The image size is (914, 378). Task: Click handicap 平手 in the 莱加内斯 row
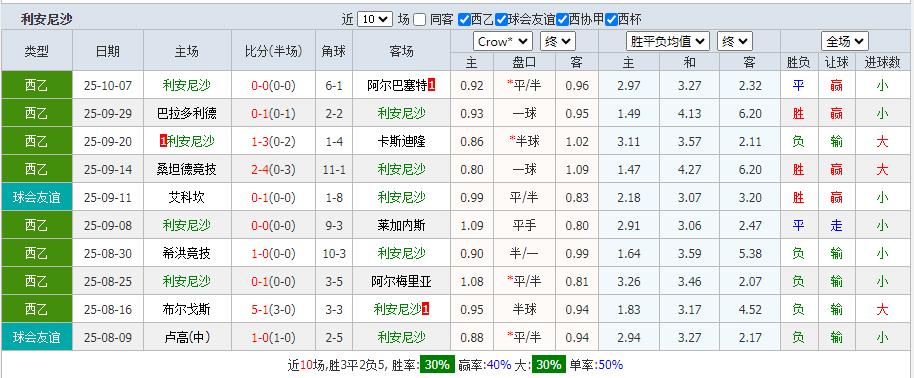[x=525, y=225]
